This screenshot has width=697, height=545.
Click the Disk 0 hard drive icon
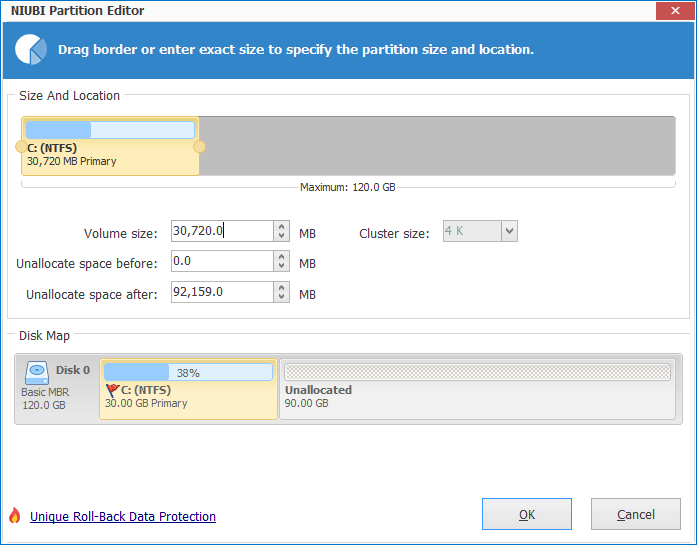36,373
